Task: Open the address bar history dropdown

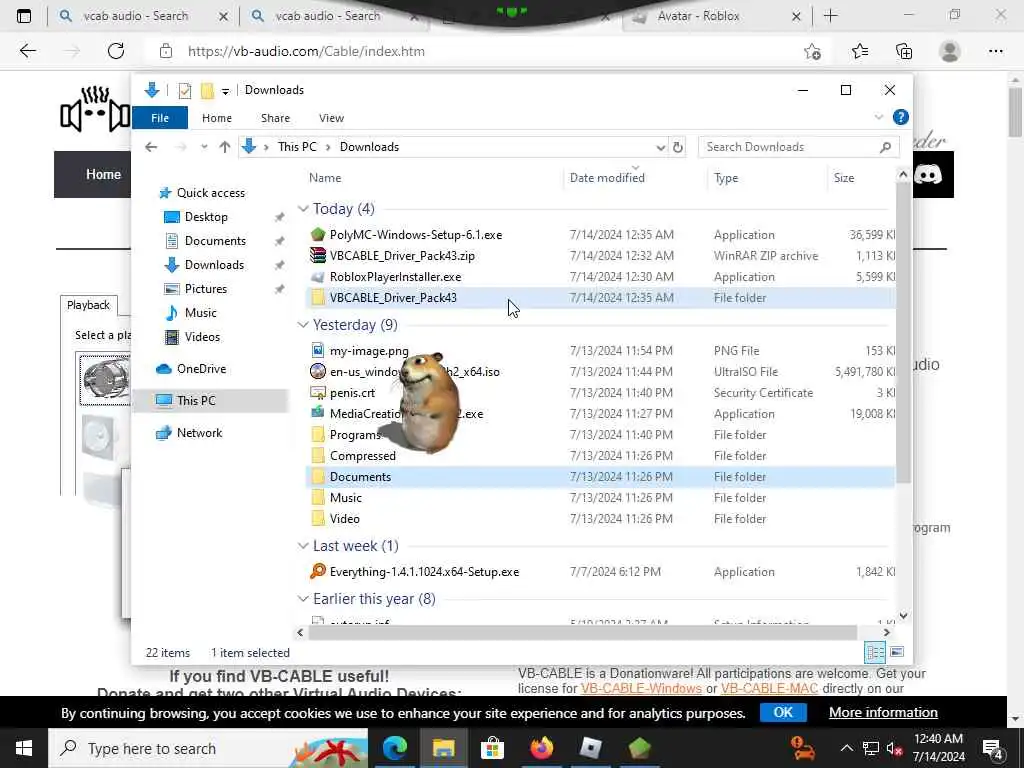Action: 660,148
